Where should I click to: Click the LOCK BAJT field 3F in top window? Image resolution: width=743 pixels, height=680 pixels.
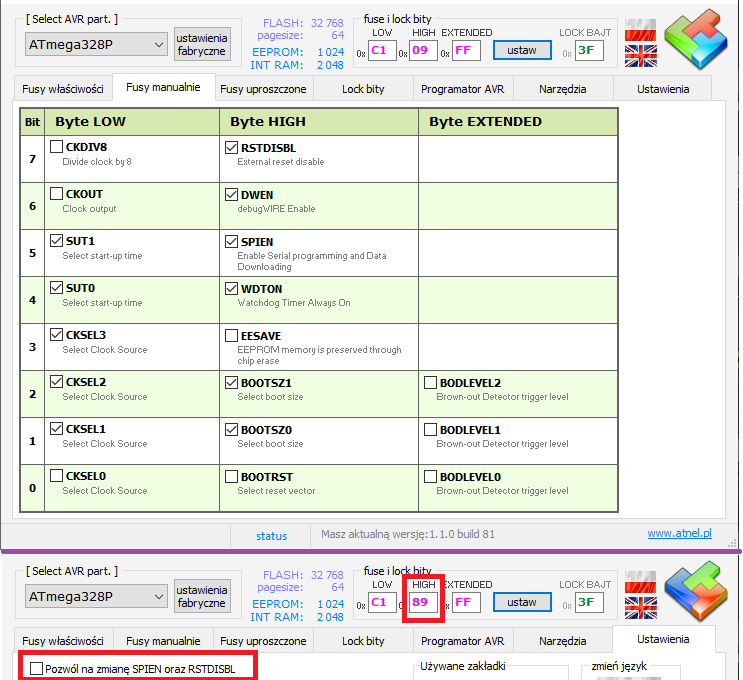point(589,50)
